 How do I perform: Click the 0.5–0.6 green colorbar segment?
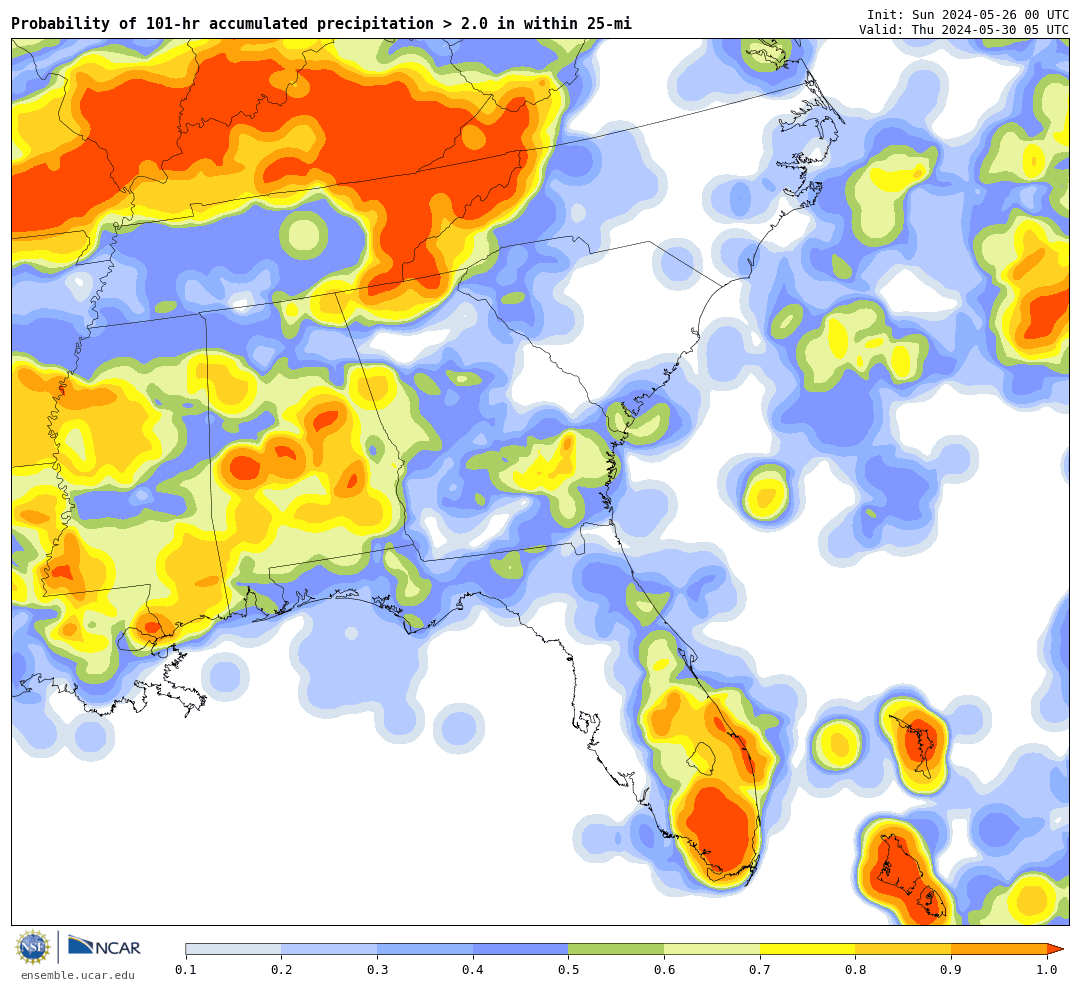click(616, 949)
